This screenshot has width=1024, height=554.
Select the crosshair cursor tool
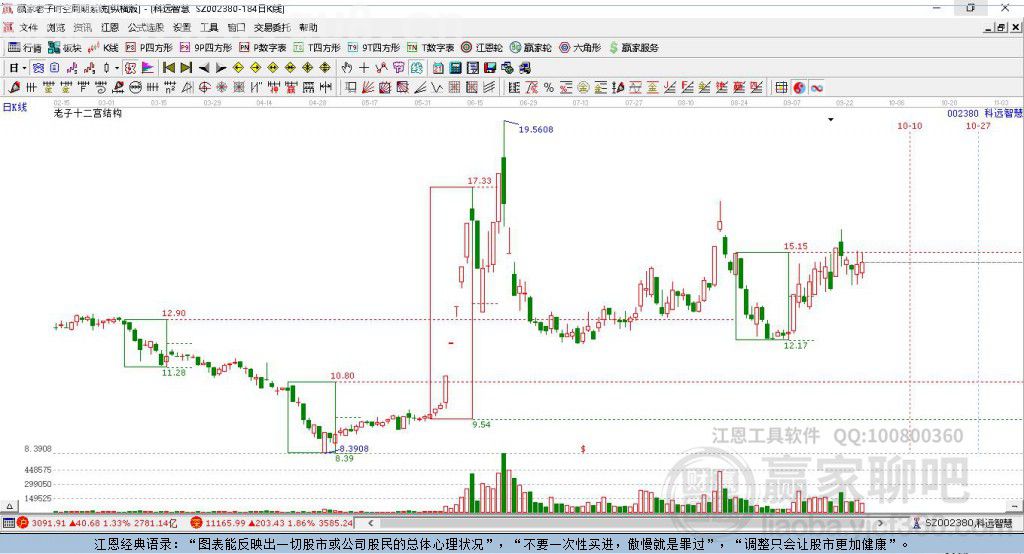[364, 68]
